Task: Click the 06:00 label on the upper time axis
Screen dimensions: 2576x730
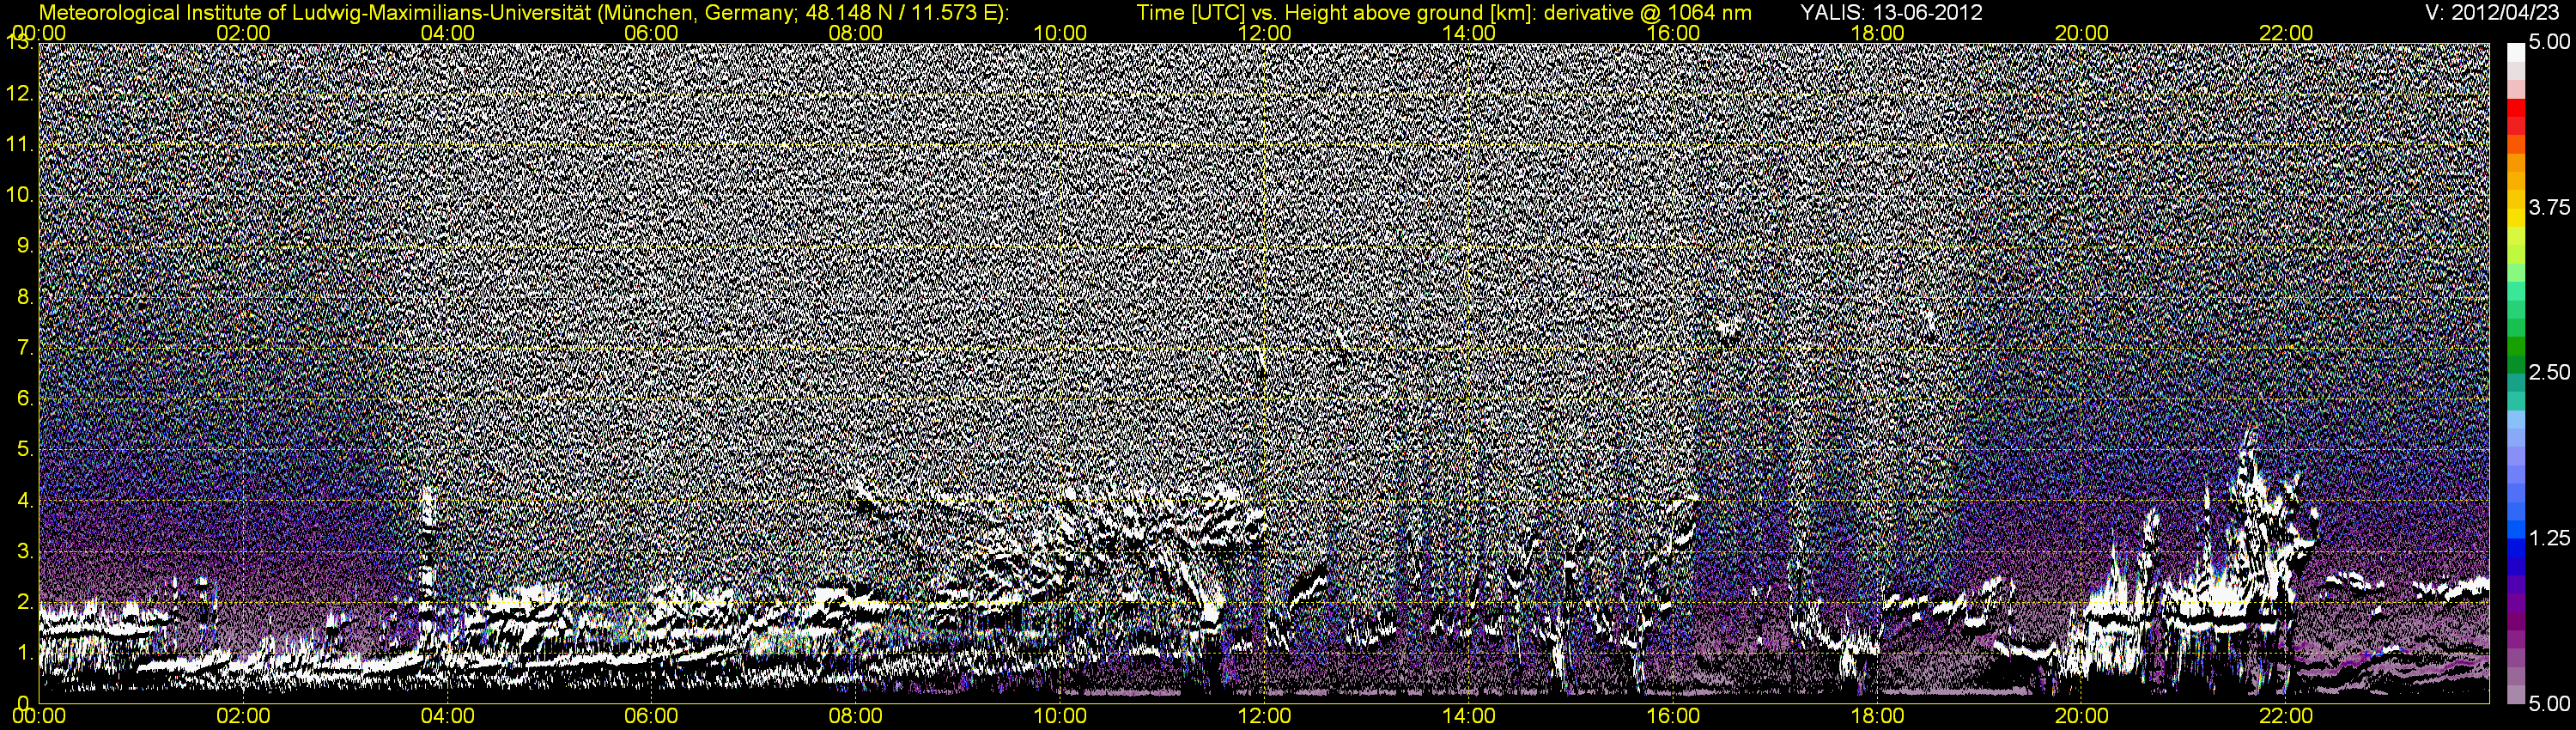Action: (651, 33)
